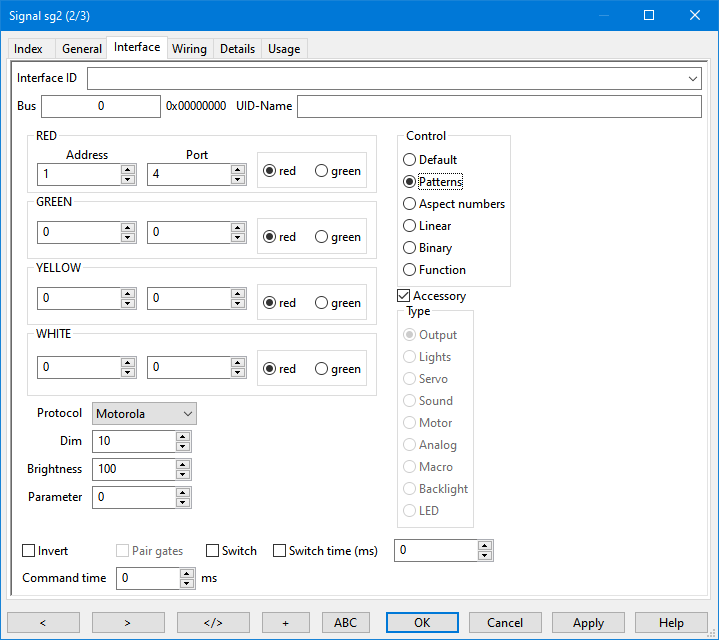Click the '+' button at bottom

tap(286, 622)
